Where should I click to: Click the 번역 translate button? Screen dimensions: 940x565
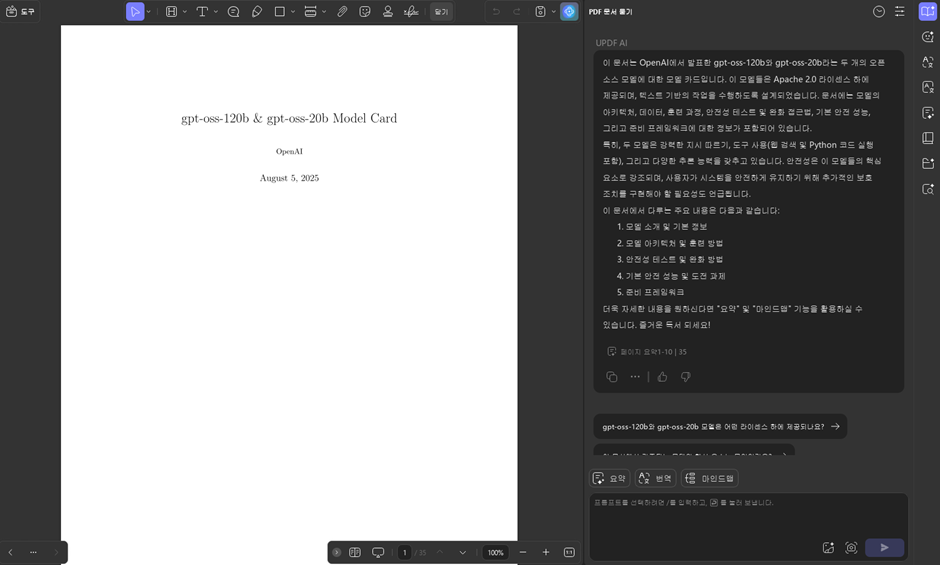655,478
